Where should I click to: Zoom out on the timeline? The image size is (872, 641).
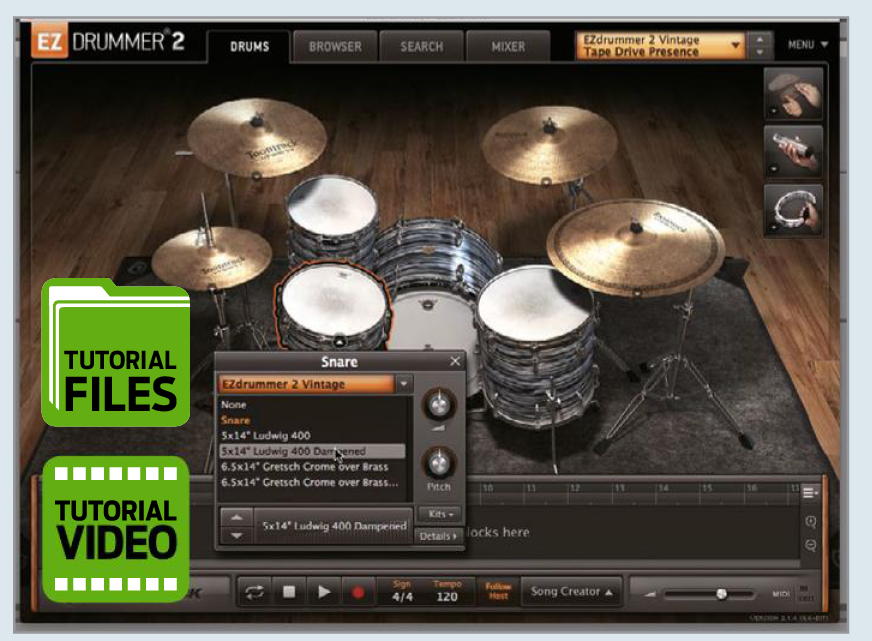[811, 545]
